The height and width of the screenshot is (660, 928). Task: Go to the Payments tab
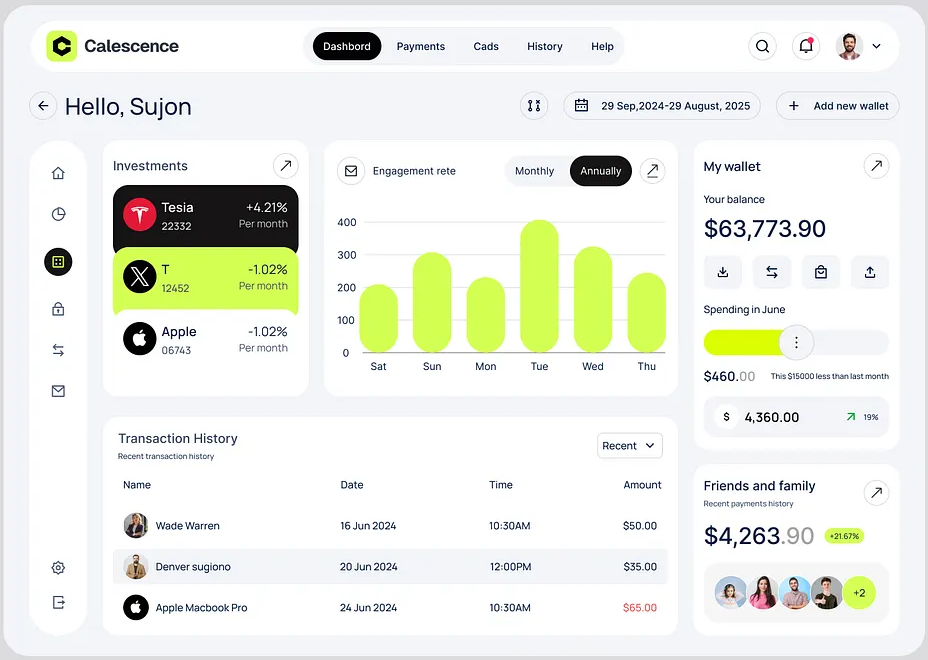[421, 46]
